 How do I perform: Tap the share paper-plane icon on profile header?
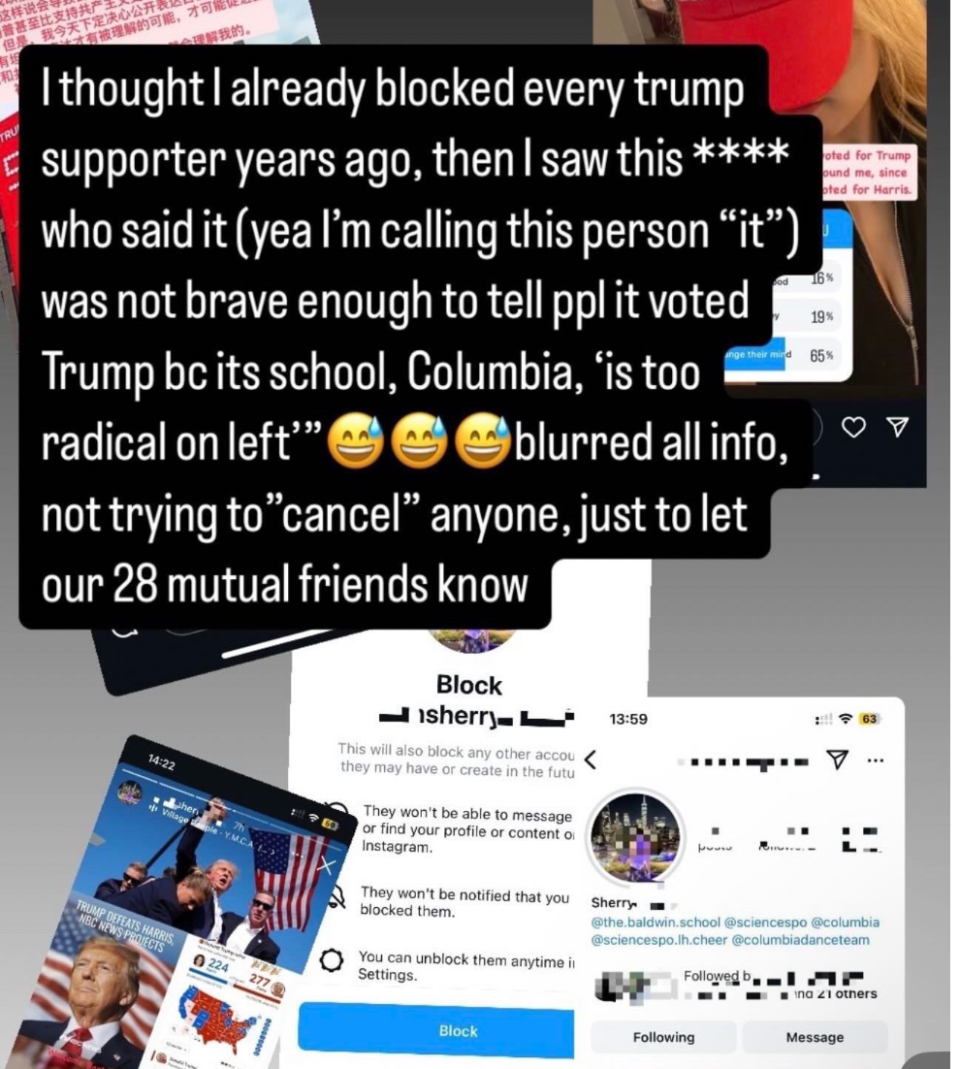[837, 759]
